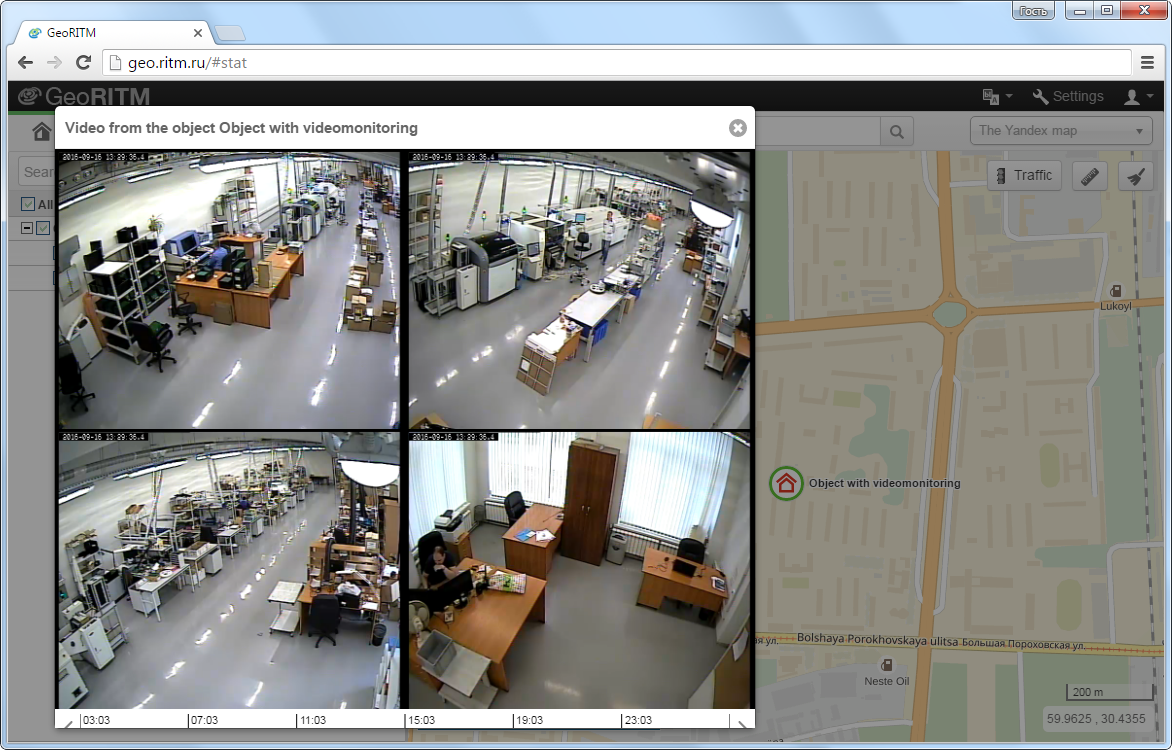Switch to the GeoRITM browser tab
Image resolution: width=1172 pixels, height=750 pixels.
(x=112, y=33)
